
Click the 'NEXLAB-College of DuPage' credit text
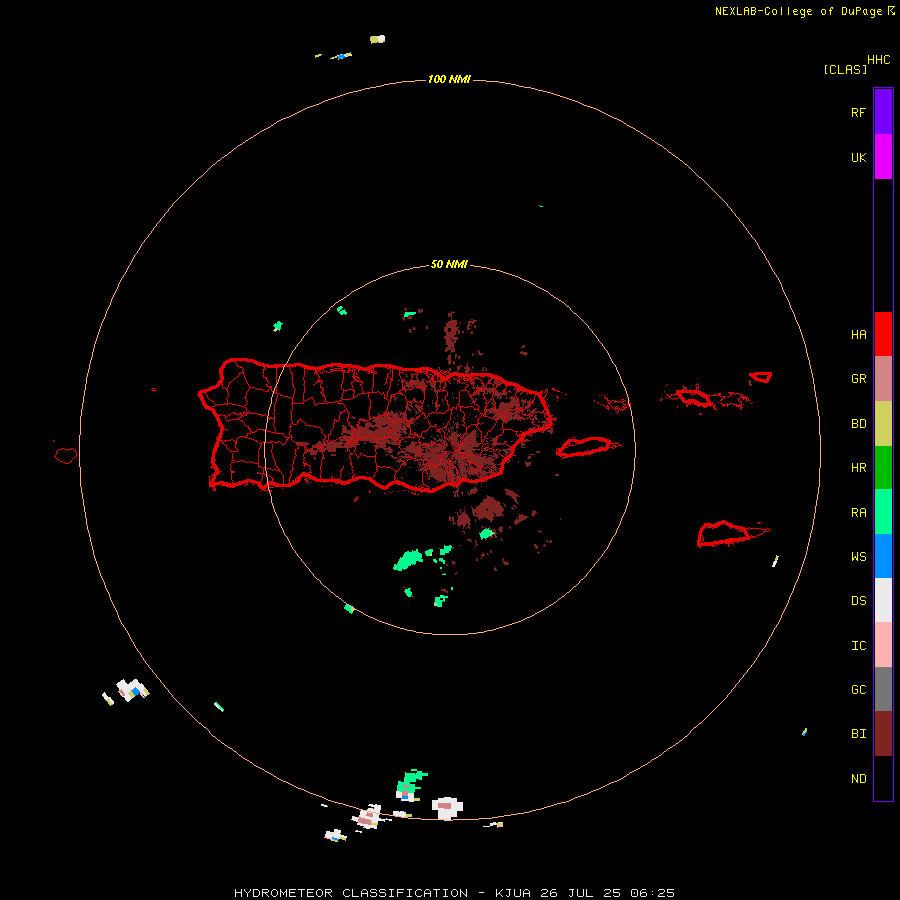point(798,11)
